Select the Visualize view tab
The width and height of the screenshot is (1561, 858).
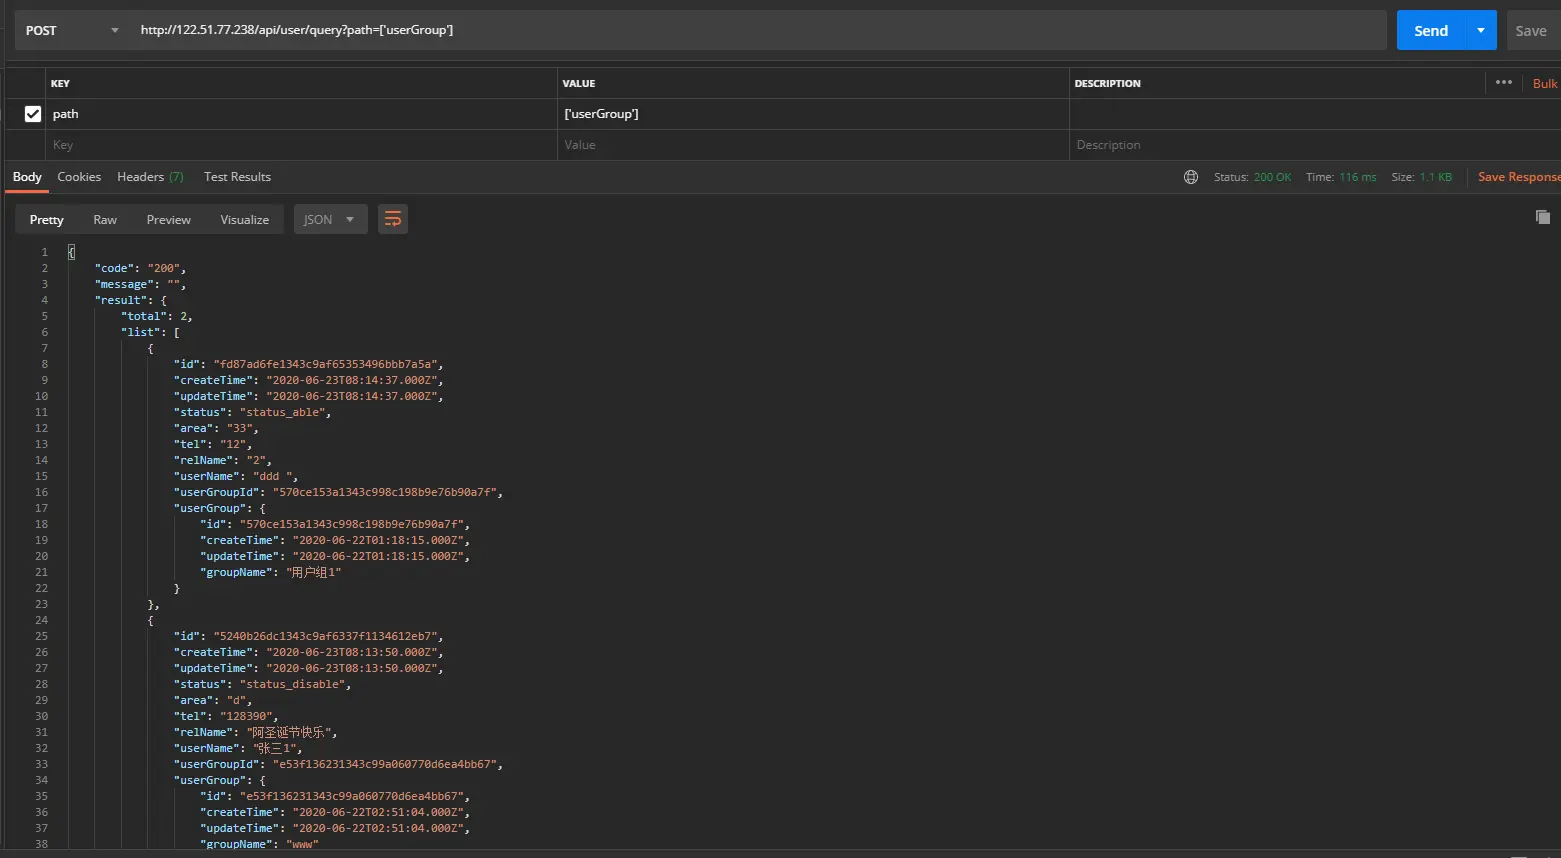coord(244,219)
